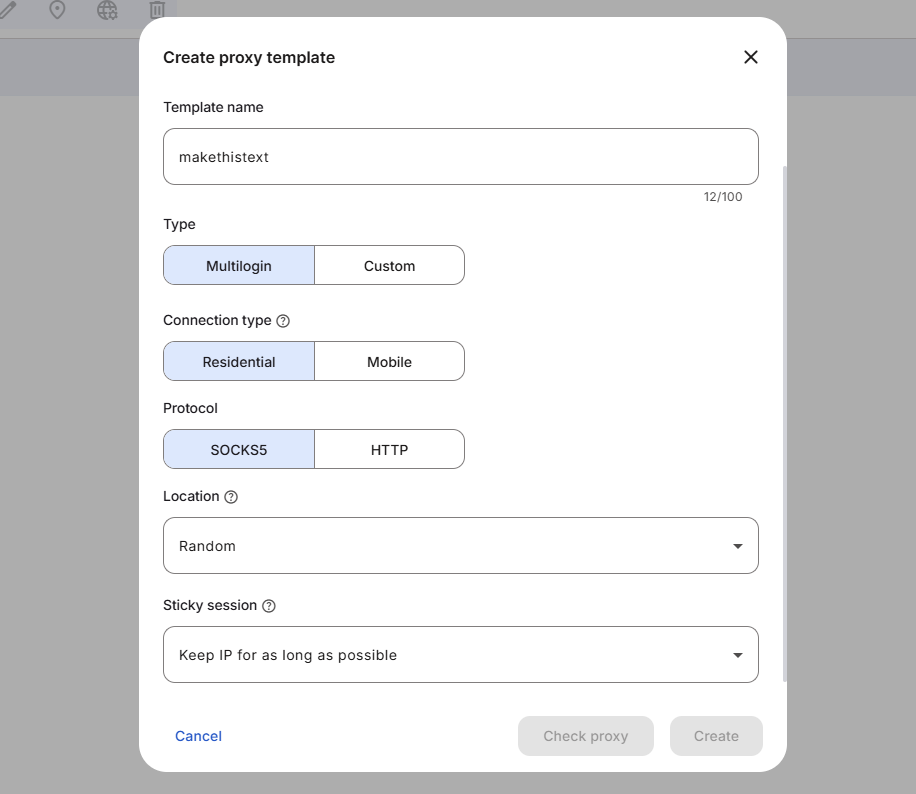Click the Connection type help icon
The height and width of the screenshot is (794, 916).
point(283,321)
